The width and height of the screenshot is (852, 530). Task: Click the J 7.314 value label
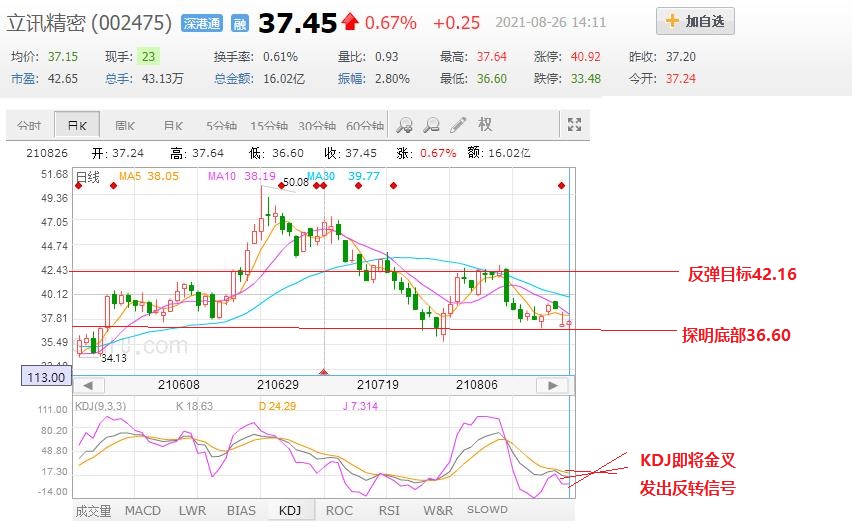tap(360, 406)
